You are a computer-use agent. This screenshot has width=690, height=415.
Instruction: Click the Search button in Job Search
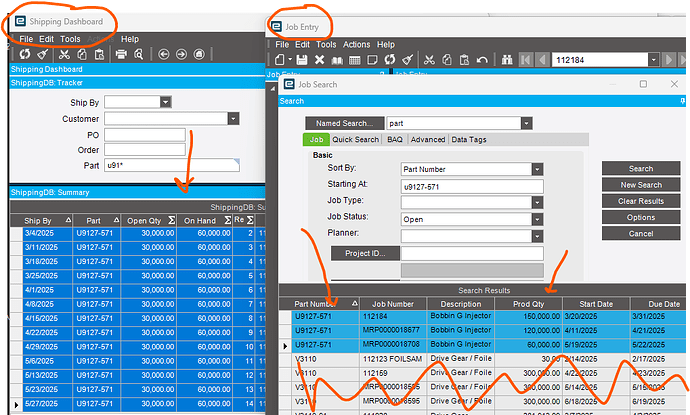[x=641, y=169]
